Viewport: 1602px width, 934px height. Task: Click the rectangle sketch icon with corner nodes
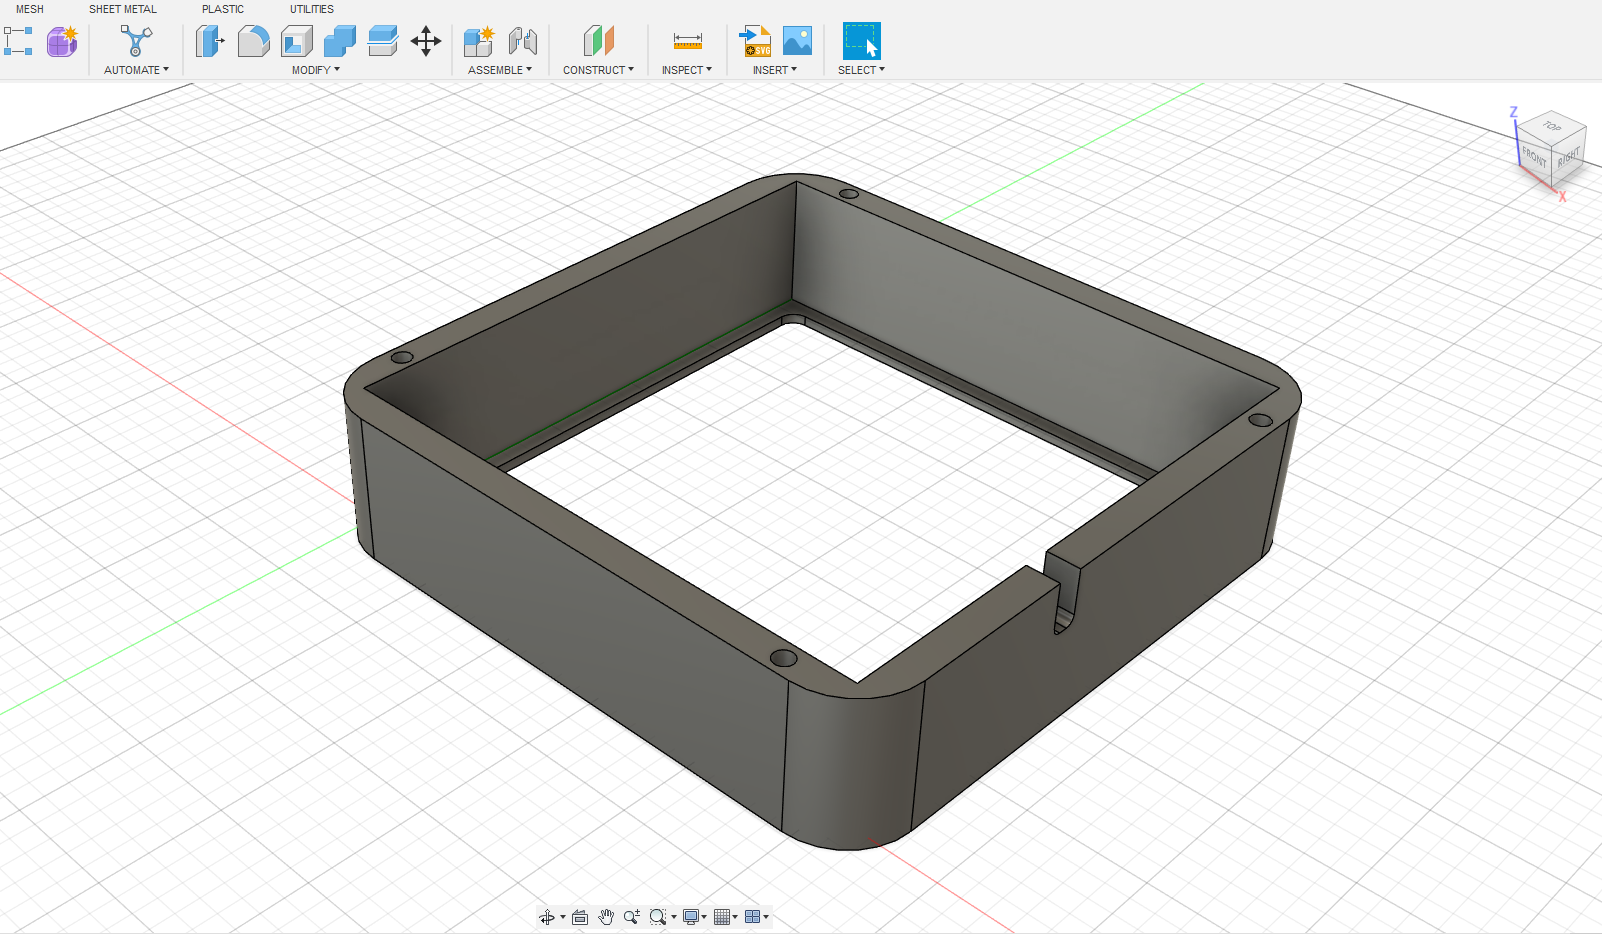pyautogui.click(x=18, y=41)
